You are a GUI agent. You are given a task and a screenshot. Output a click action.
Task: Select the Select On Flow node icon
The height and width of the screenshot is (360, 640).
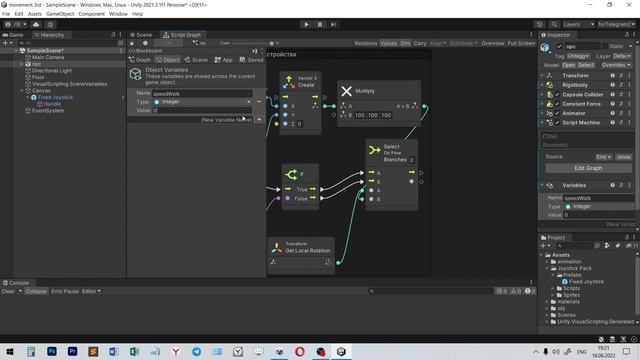click(374, 150)
